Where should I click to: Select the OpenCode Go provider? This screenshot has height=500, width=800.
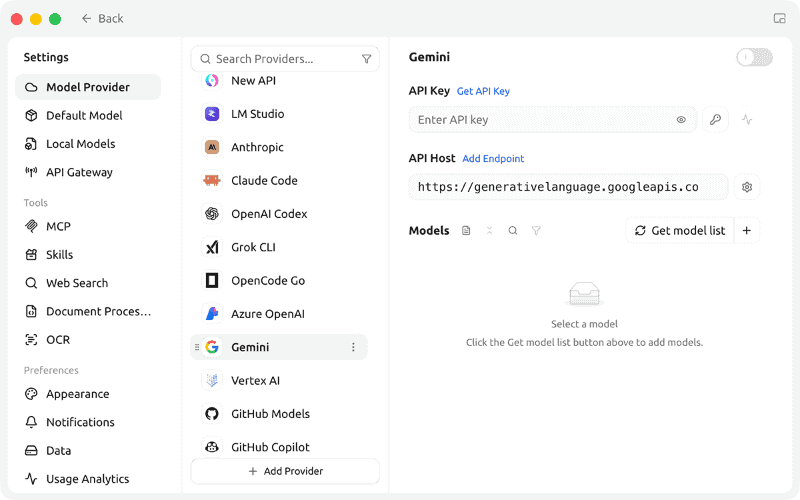pyautogui.click(x=279, y=281)
